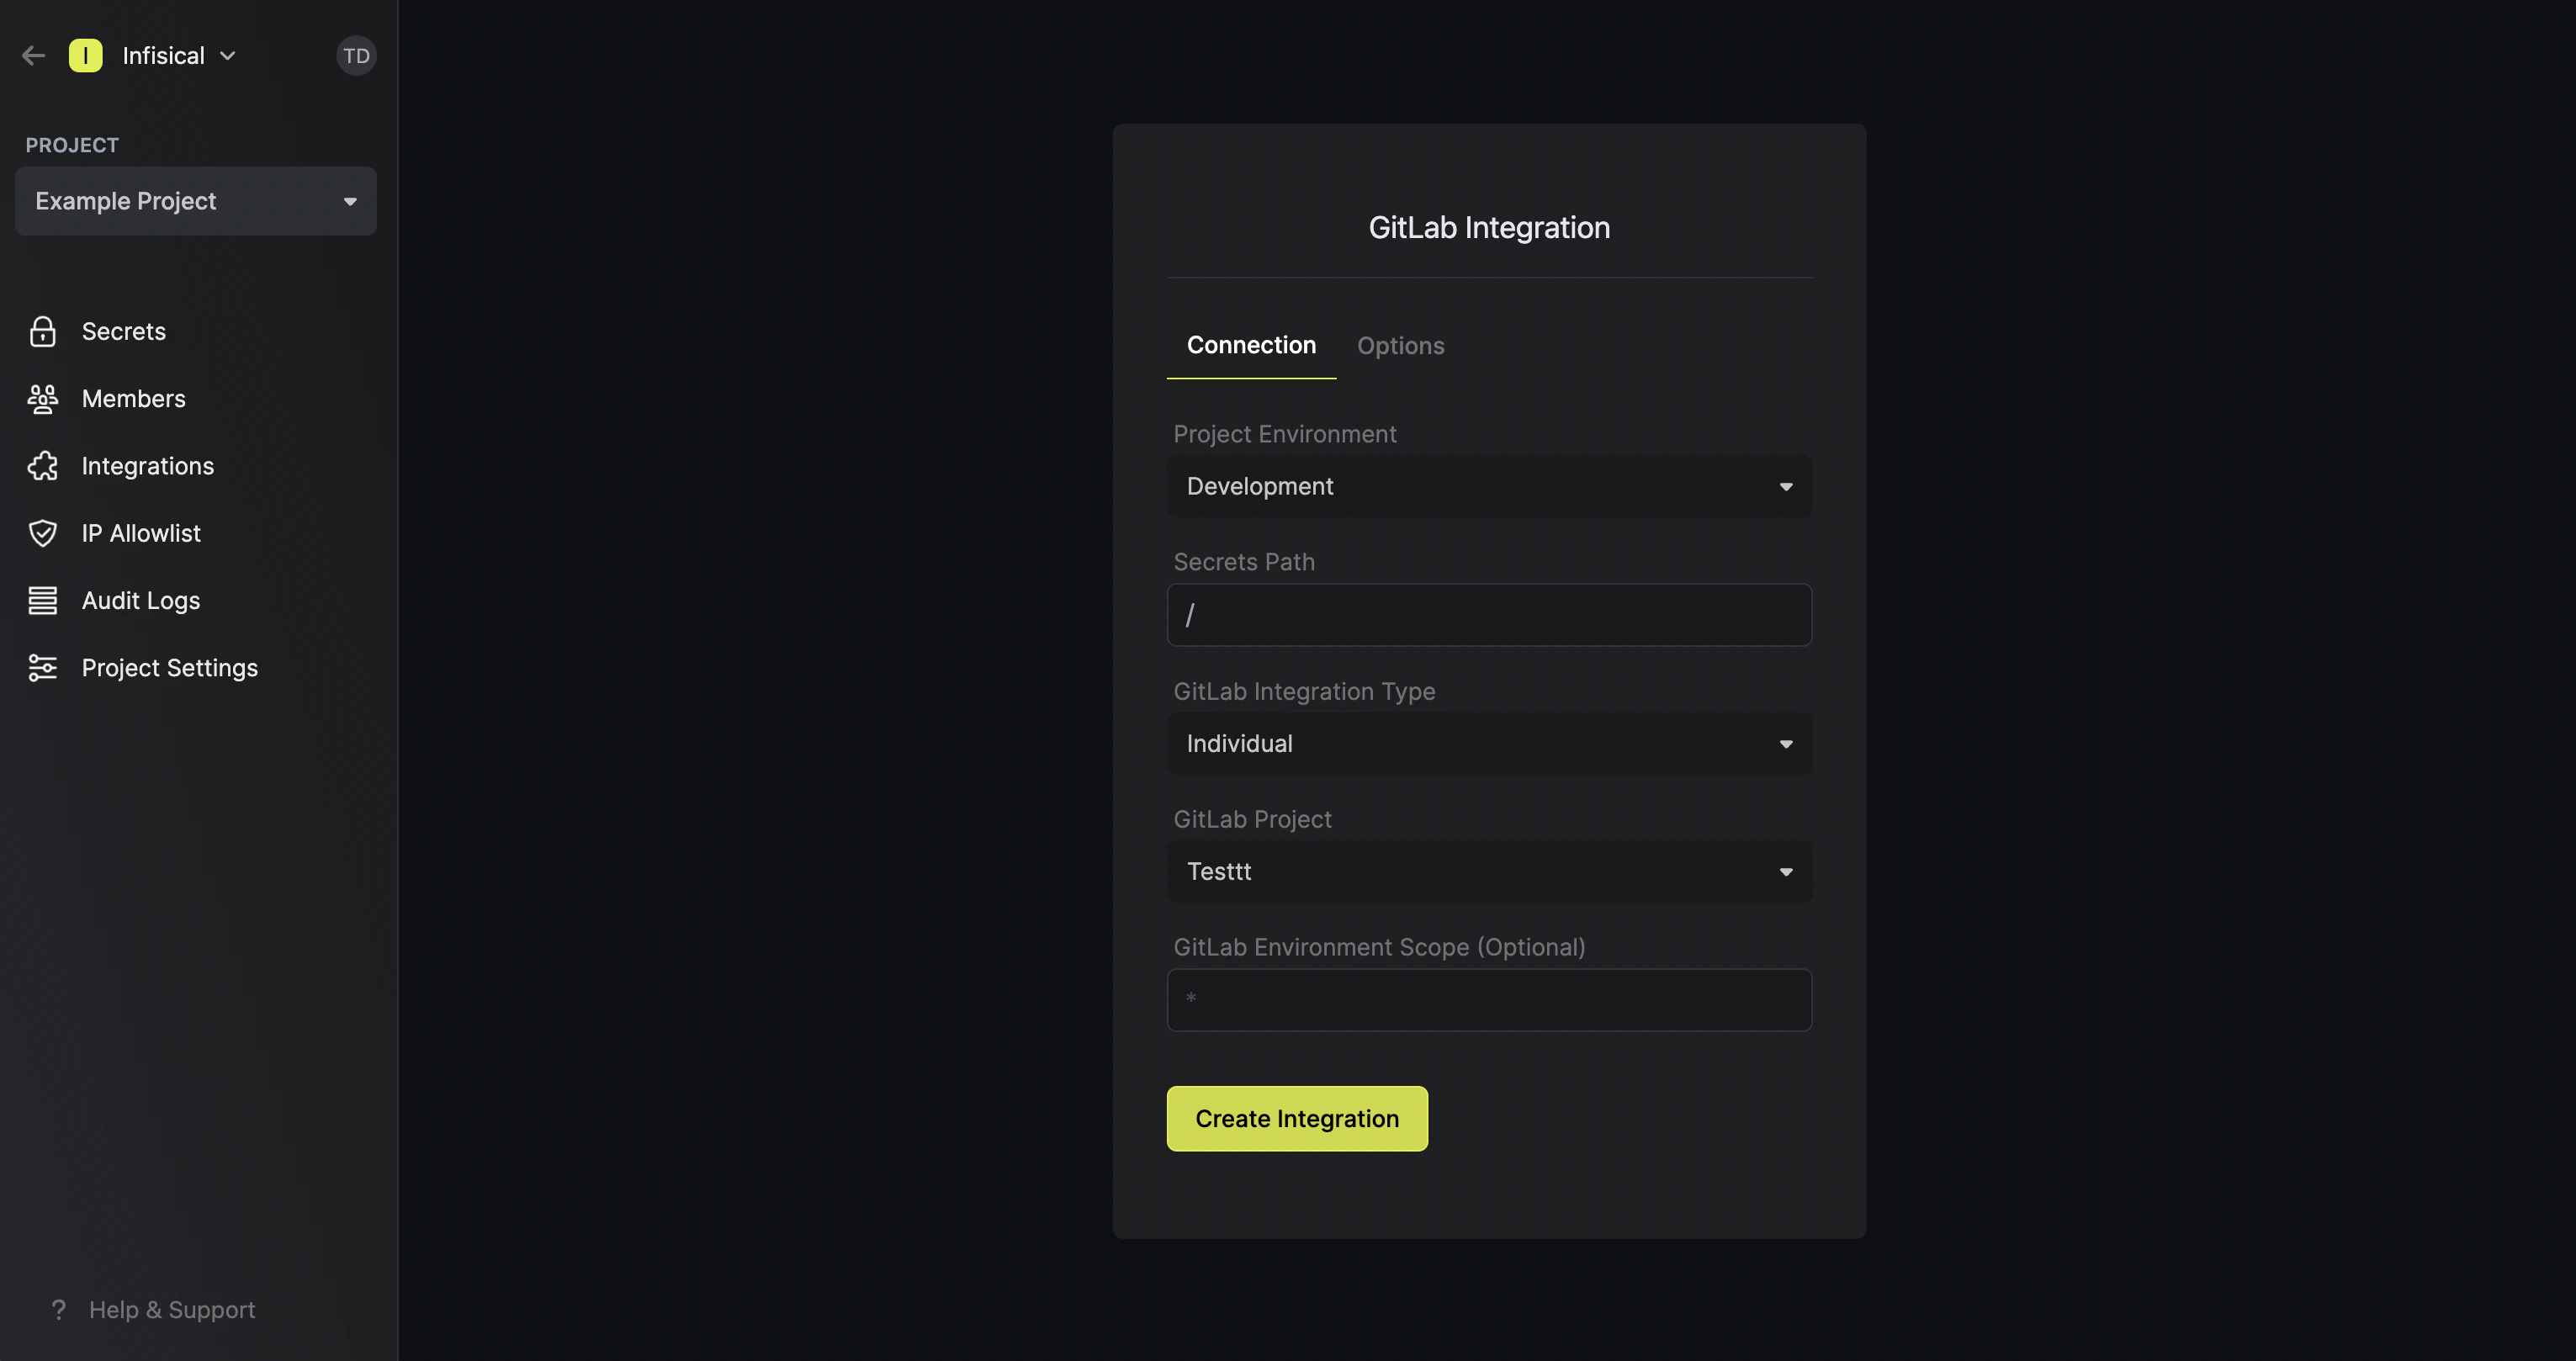Screen dimensions: 2576x1361
Task: Click the GitLab Integration heading
Action: (1489, 227)
